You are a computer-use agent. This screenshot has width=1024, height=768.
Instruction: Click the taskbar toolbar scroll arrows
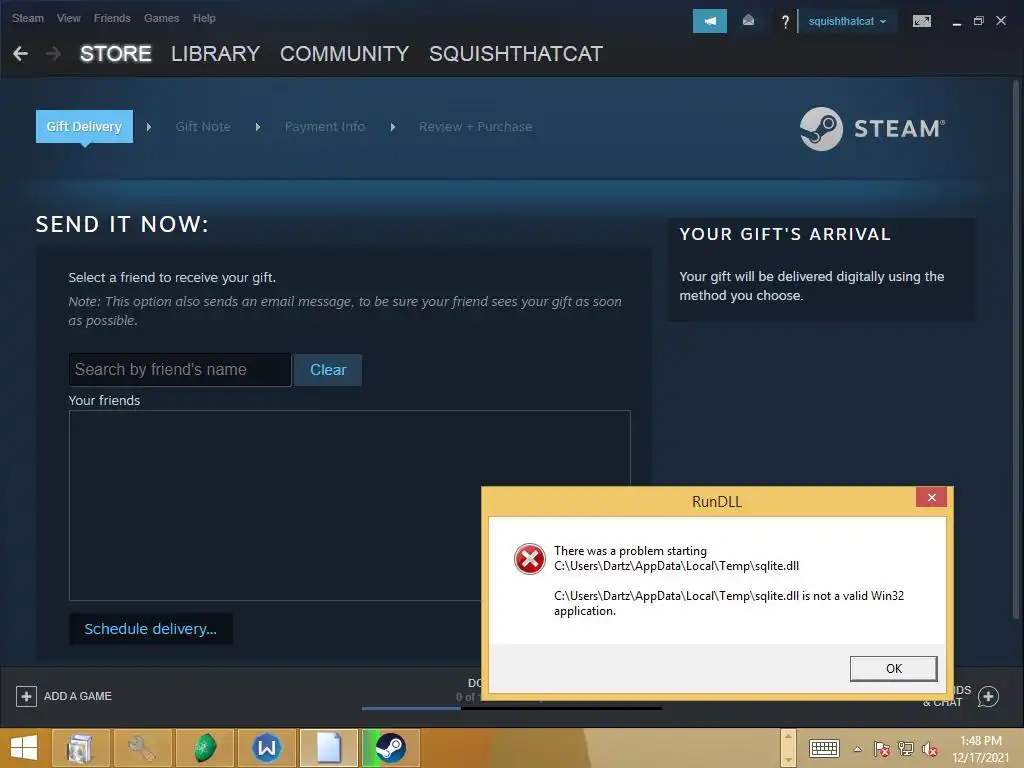pyautogui.click(x=788, y=748)
